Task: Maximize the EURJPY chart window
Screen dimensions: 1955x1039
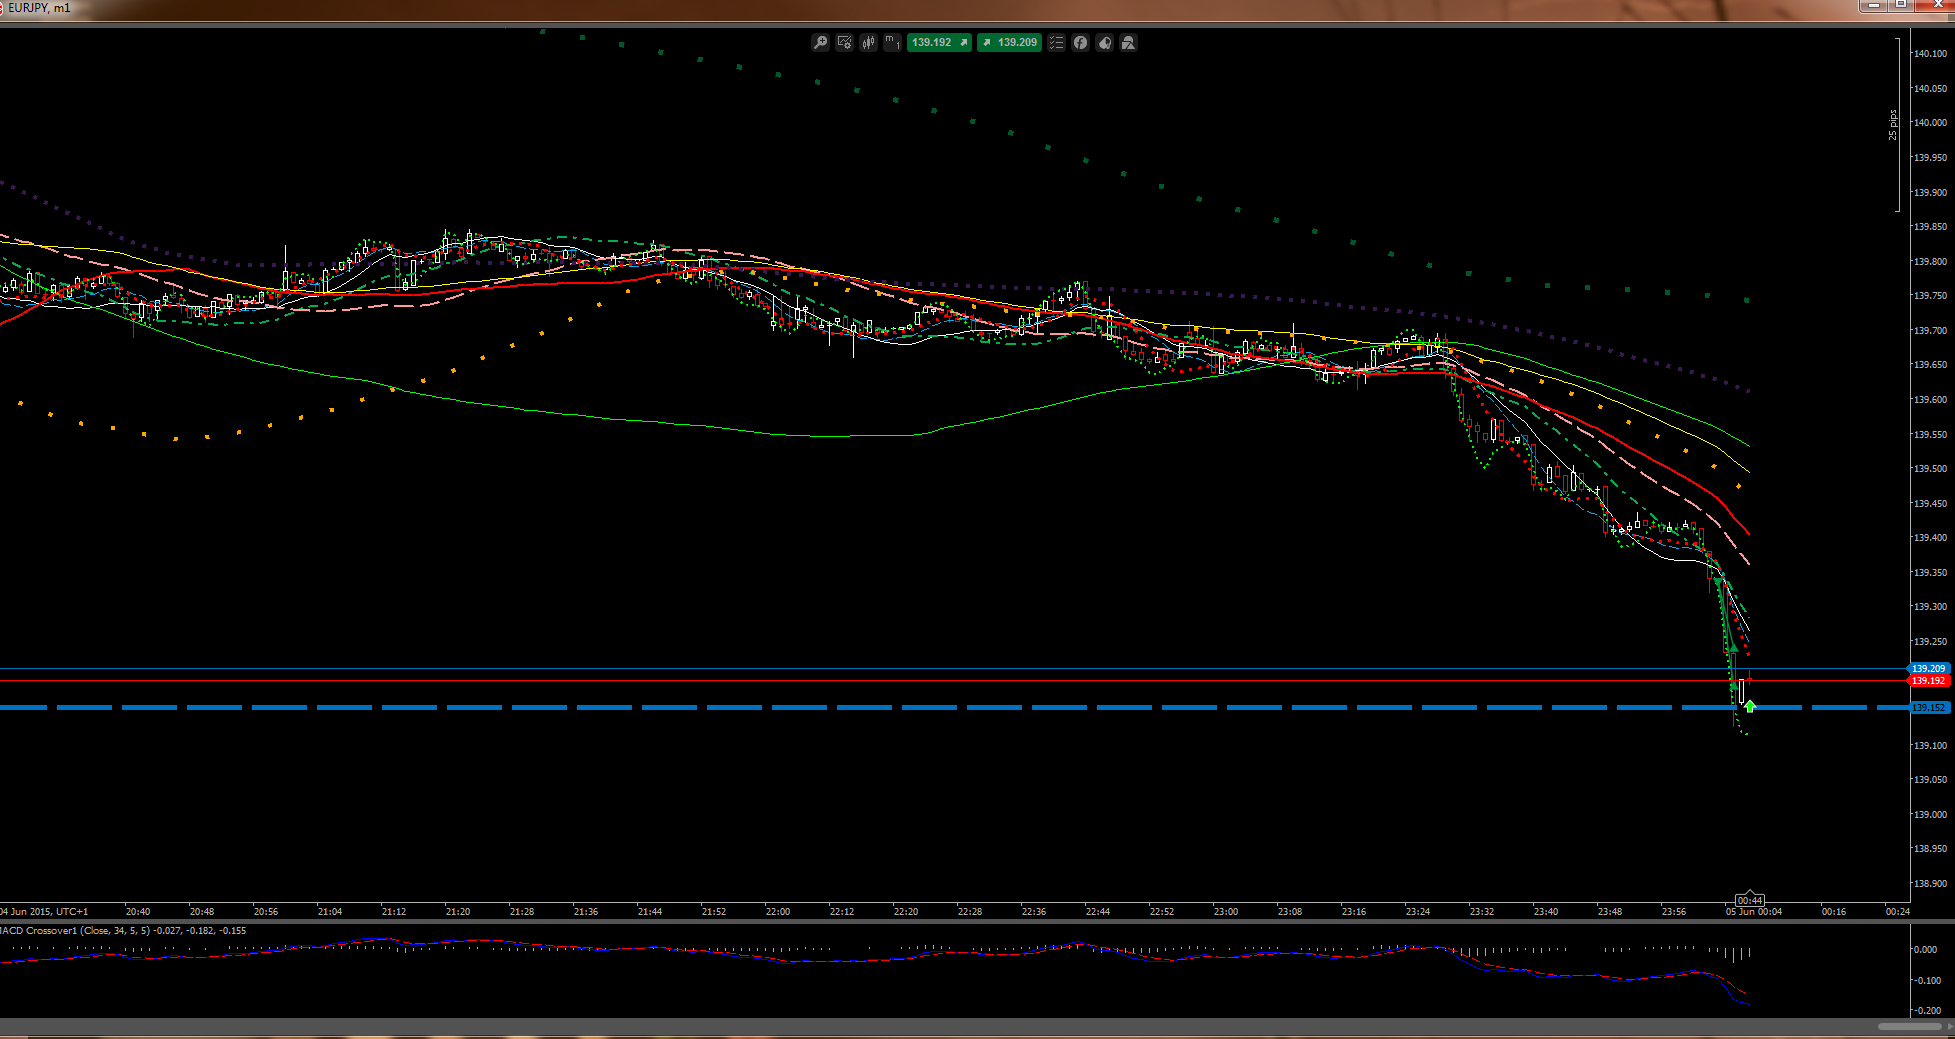Action: [1900, 6]
